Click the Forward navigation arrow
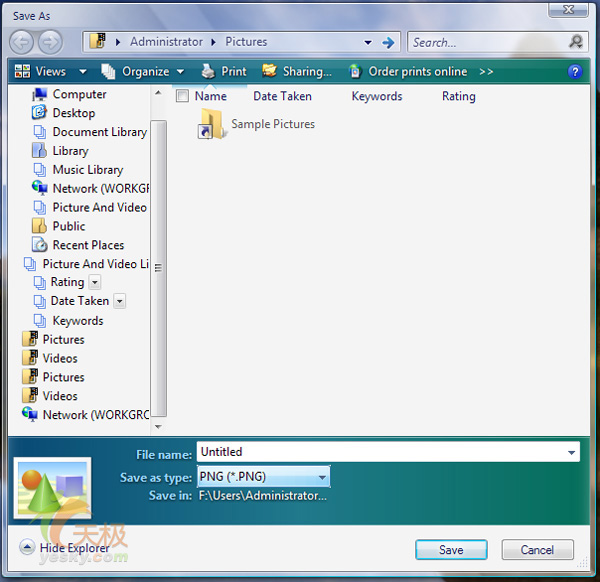Image resolution: width=600 pixels, height=582 pixels. pos(50,42)
